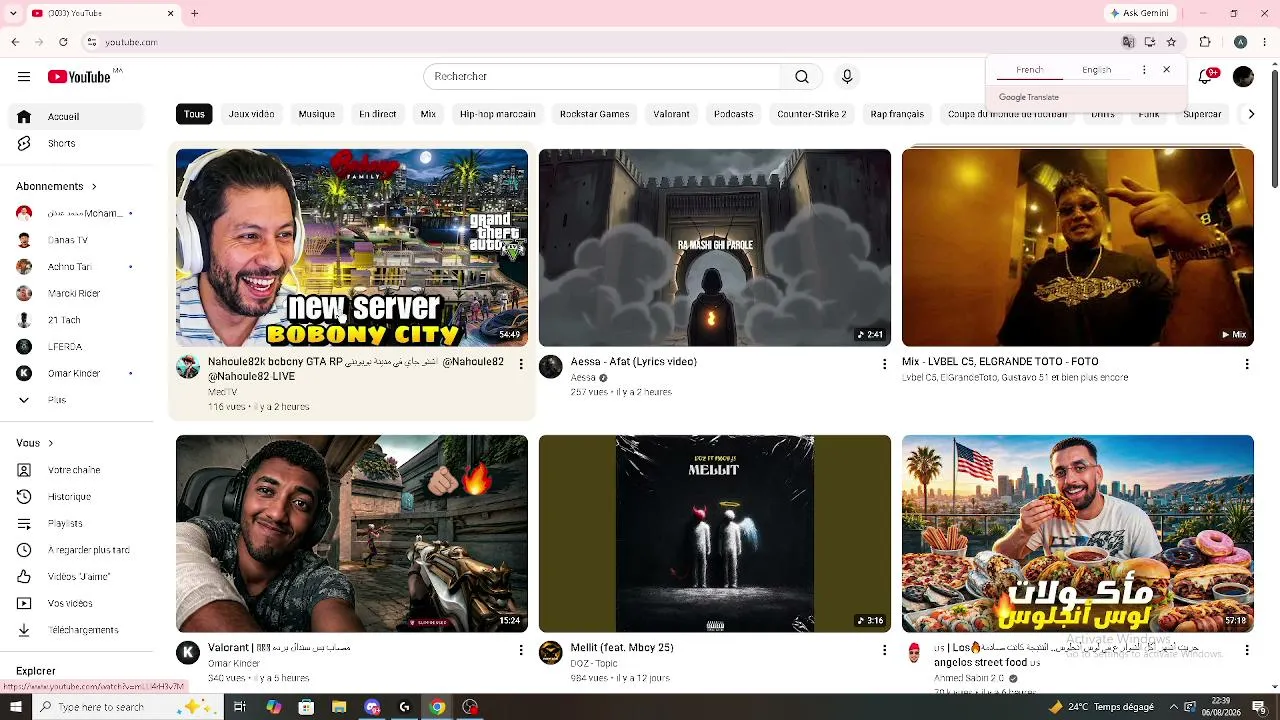Open options menu for Mellit video
This screenshot has width=1280, height=720.
(x=884, y=650)
